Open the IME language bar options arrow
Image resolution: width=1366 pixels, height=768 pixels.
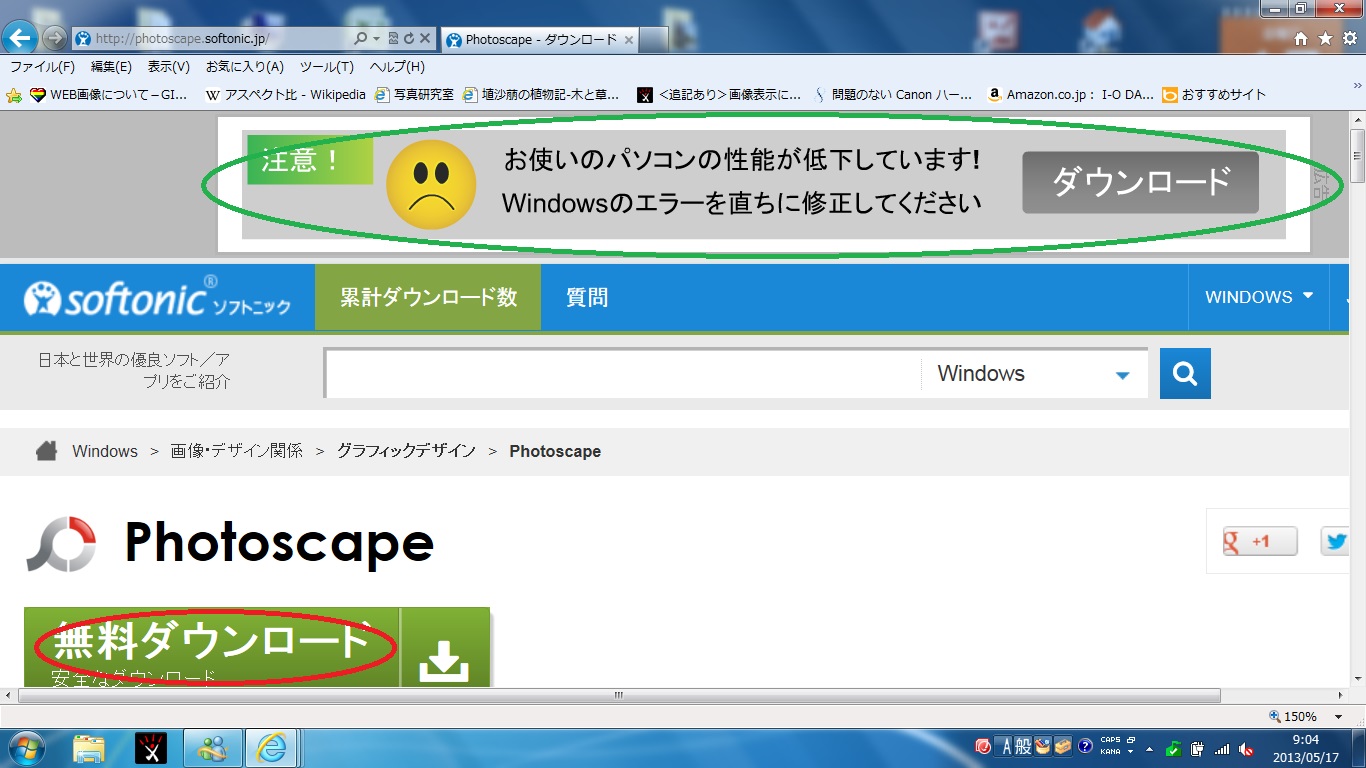pos(1131,751)
